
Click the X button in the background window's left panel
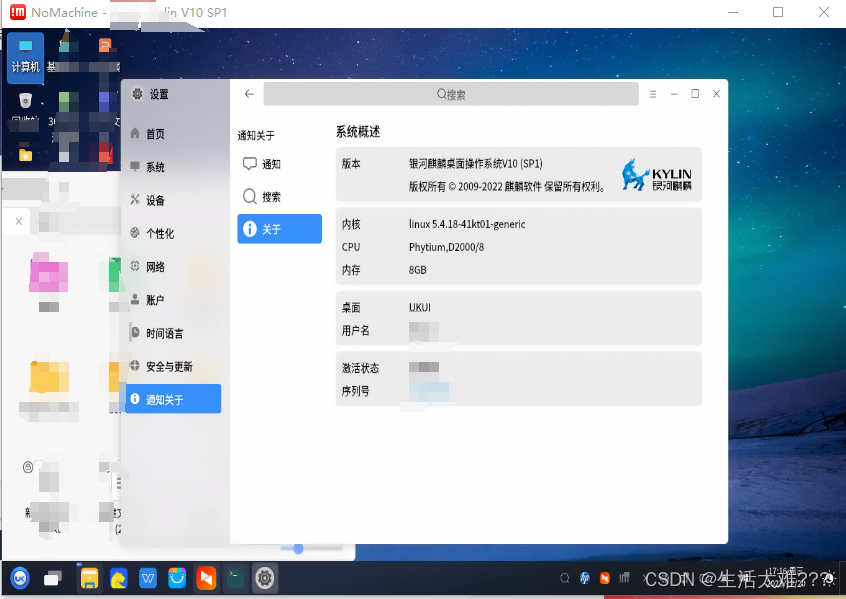tap(19, 221)
